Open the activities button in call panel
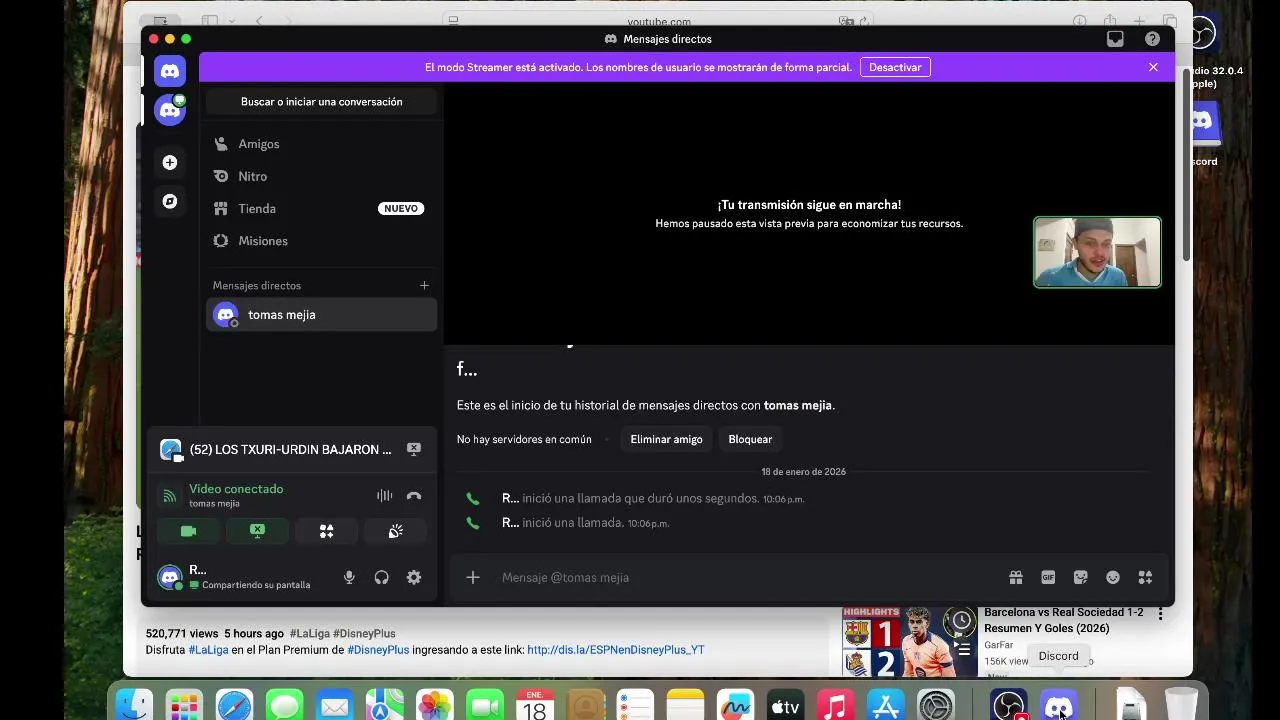The width and height of the screenshot is (1280, 720). point(326,531)
